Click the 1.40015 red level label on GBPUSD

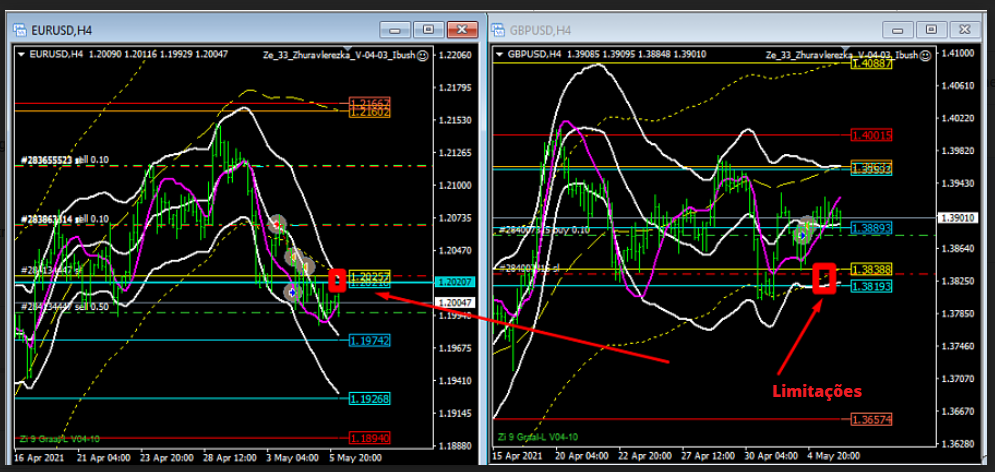click(x=871, y=135)
